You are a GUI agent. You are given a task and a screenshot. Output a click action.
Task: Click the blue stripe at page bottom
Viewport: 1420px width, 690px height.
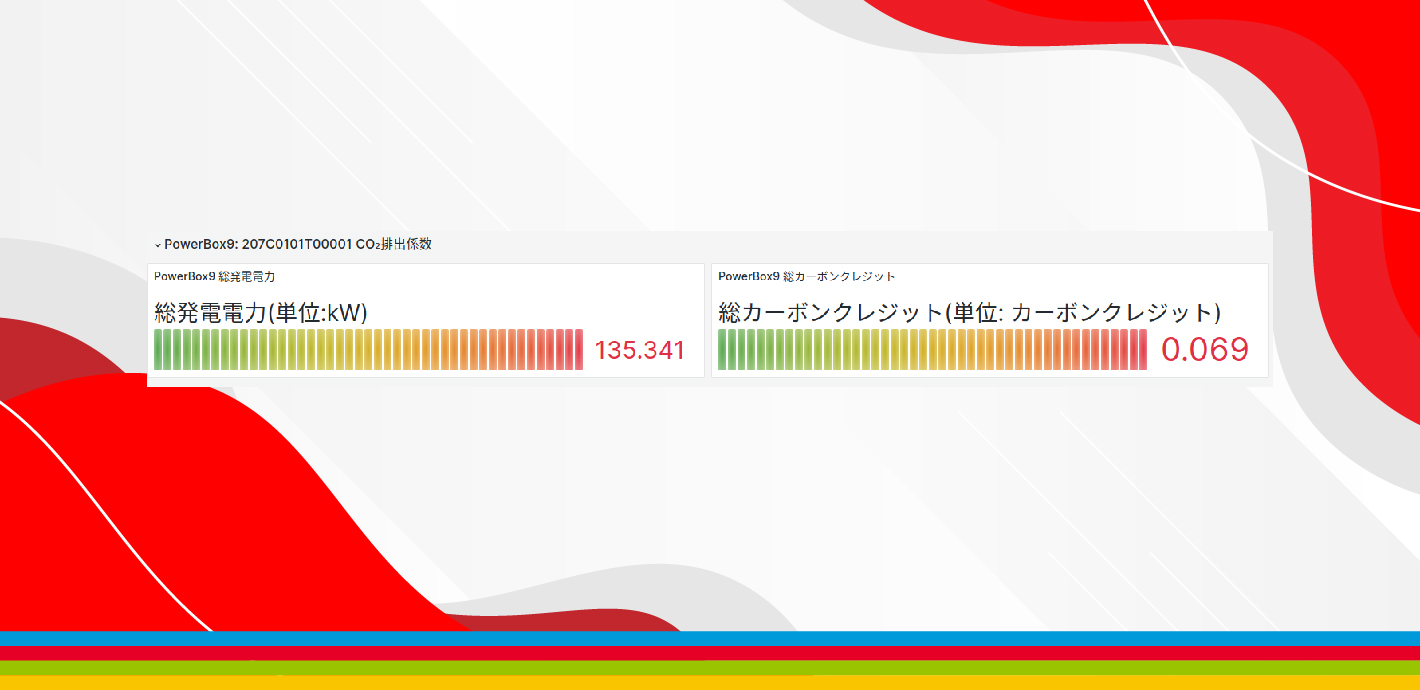pyautogui.click(x=710, y=638)
